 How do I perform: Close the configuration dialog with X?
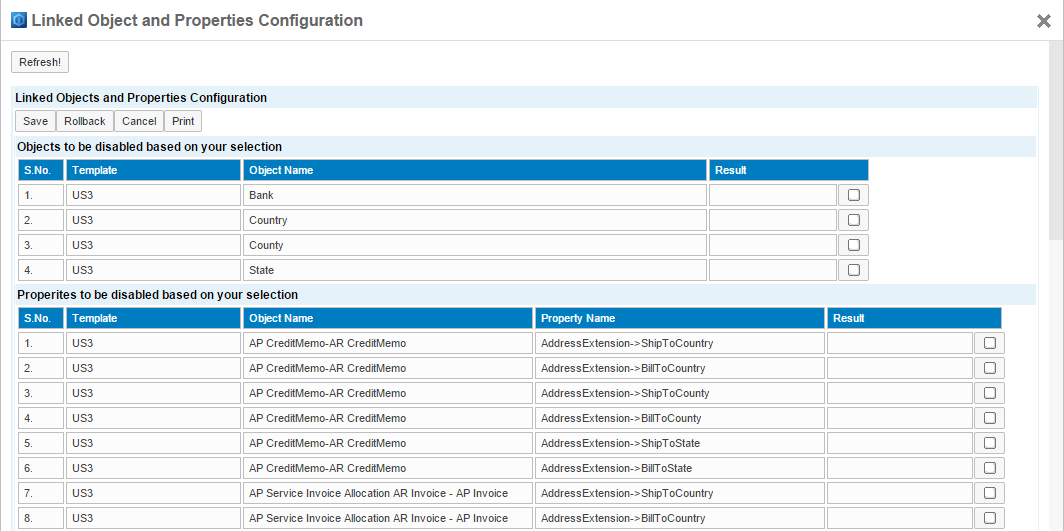[x=1043, y=20]
